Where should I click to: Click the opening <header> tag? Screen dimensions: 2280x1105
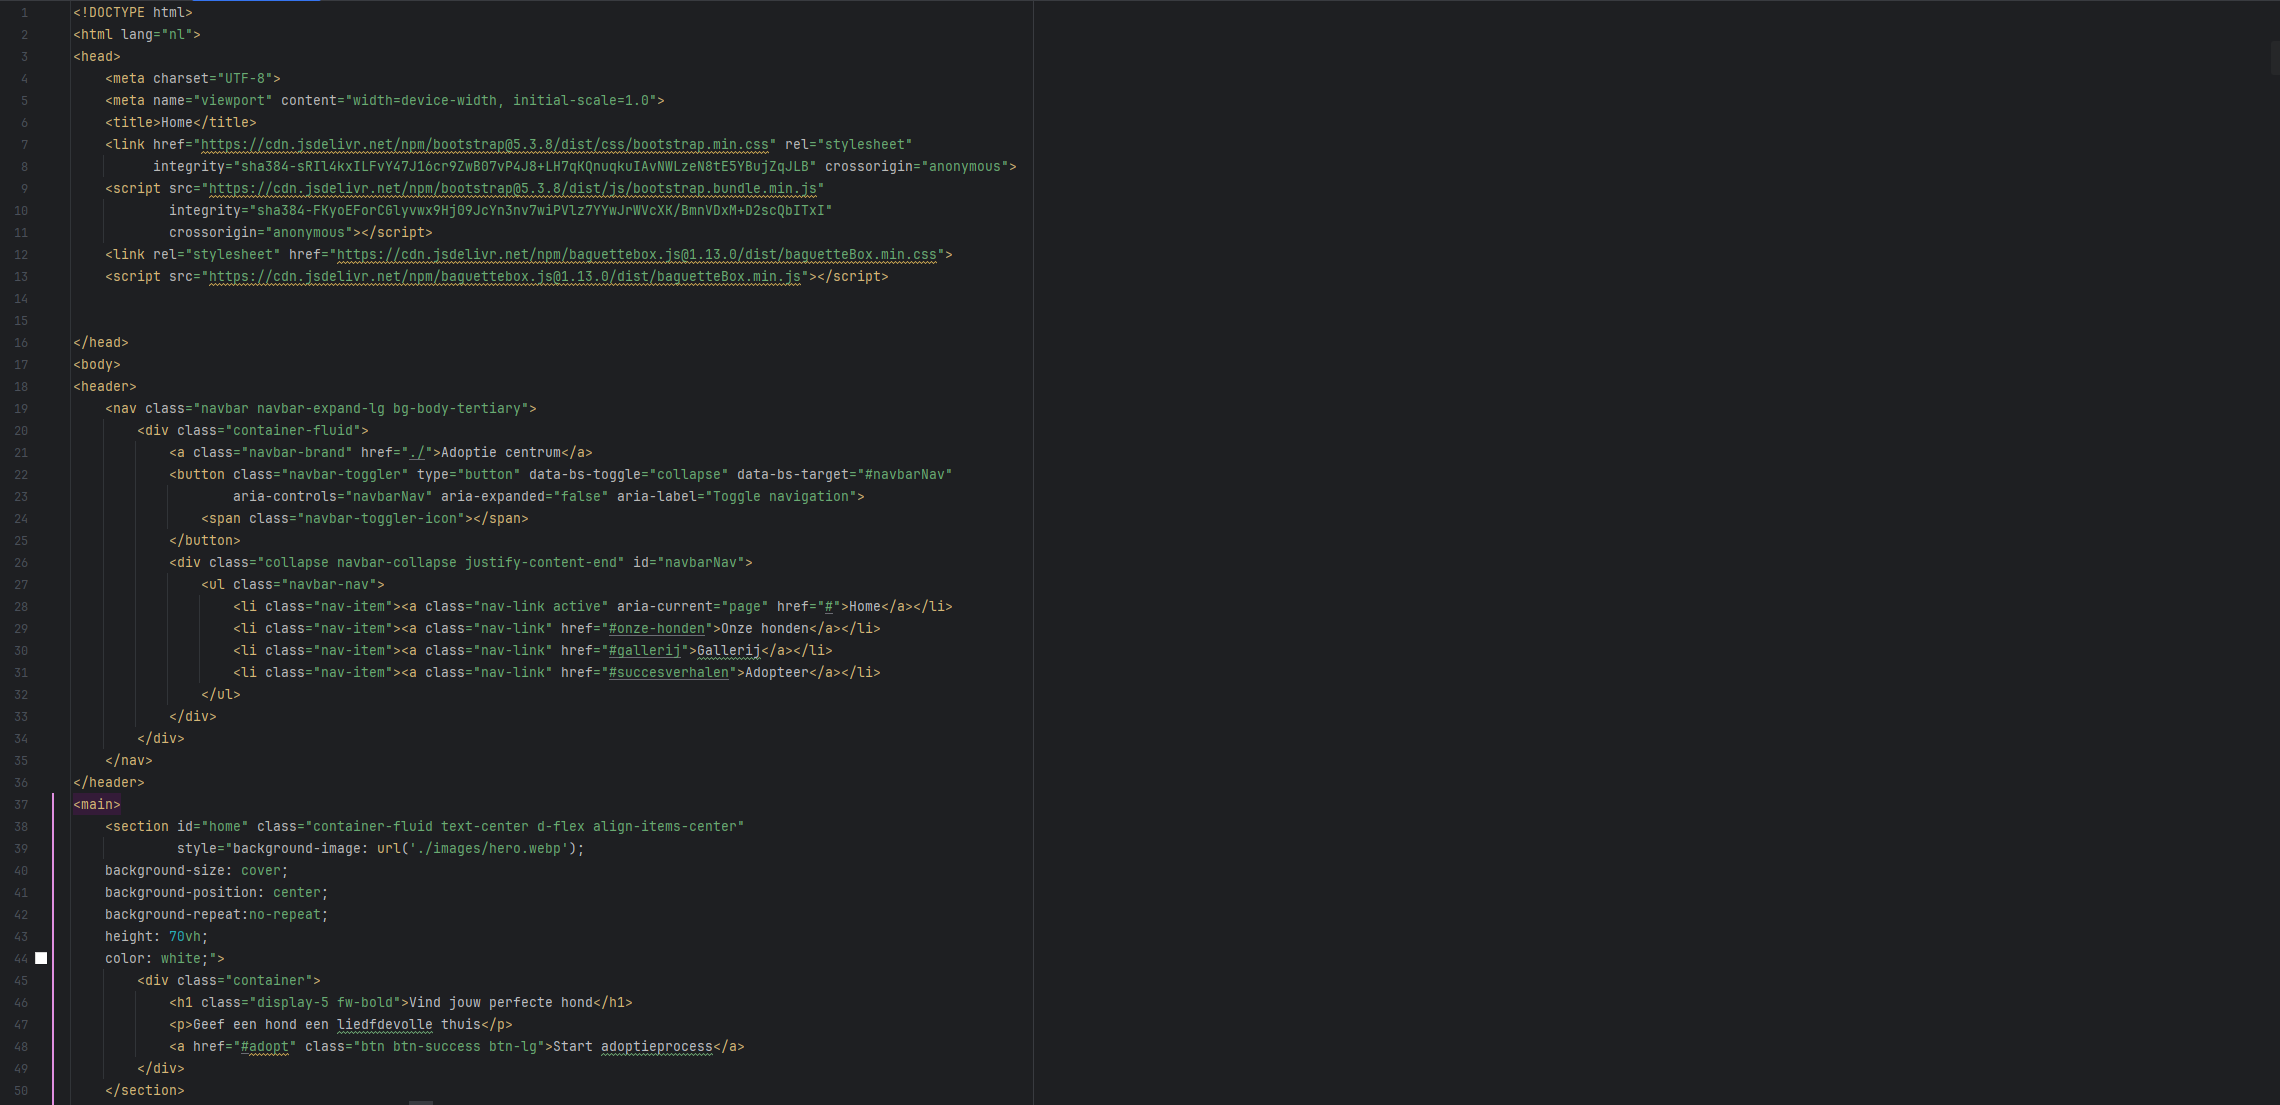pyautogui.click(x=105, y=387)
